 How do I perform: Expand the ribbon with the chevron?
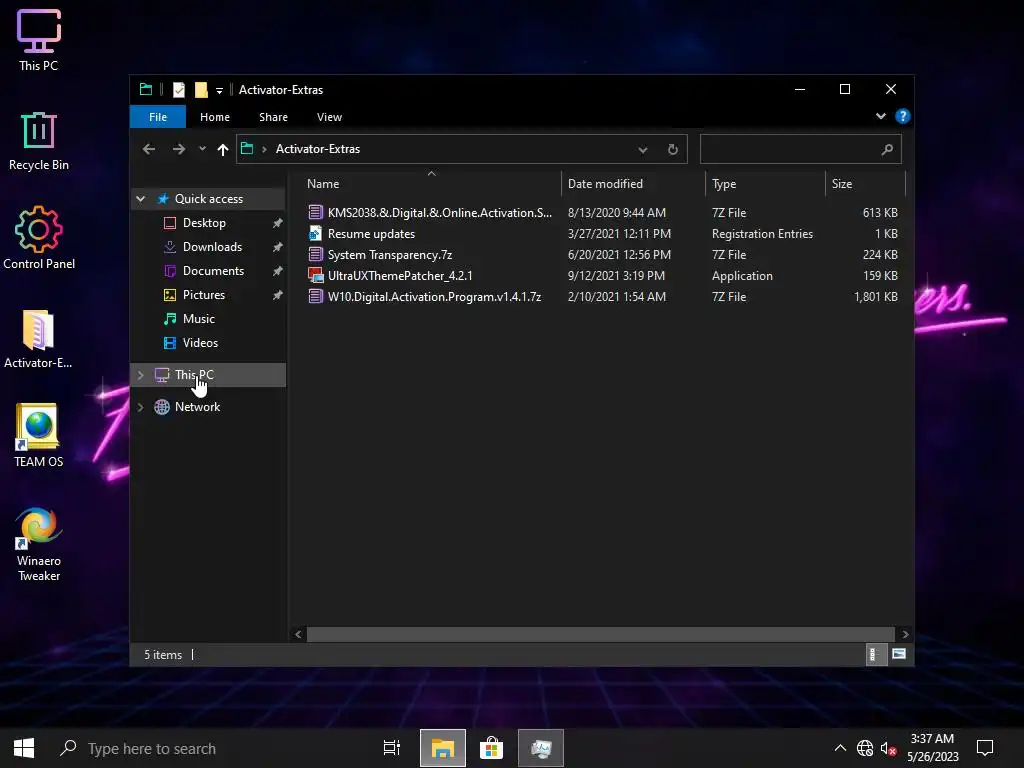click(880, 116)
